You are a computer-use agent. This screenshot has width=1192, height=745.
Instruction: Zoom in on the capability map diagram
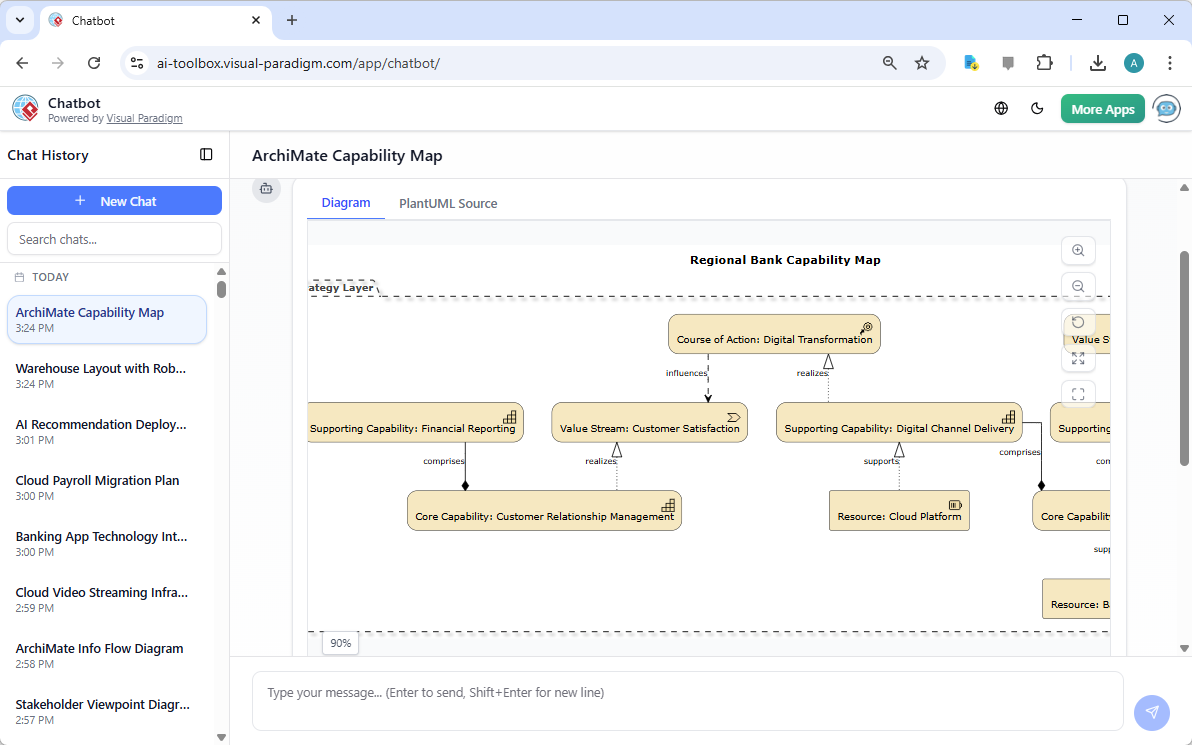[x=1078, y=250]
